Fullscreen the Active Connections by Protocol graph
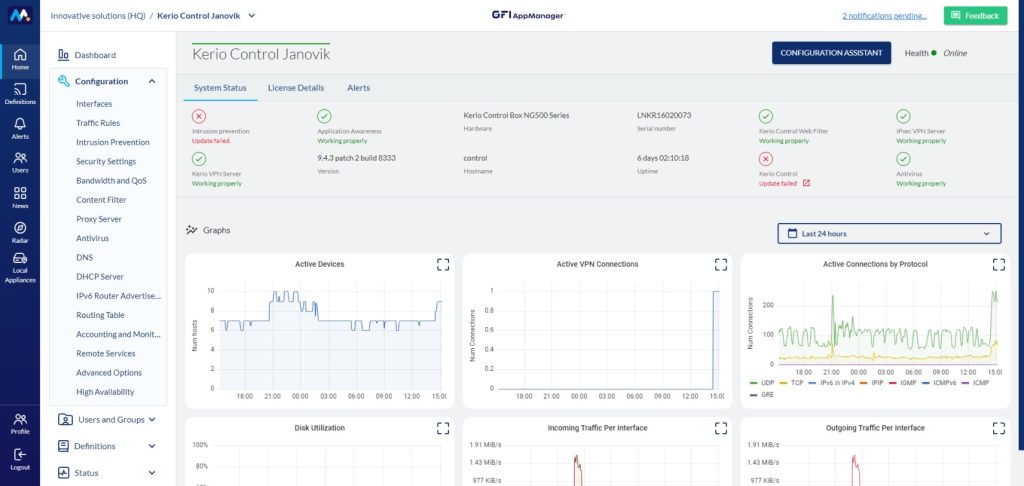Image resolution: width=1024 pixels, height=486 pixels. [x=997, y=264]
